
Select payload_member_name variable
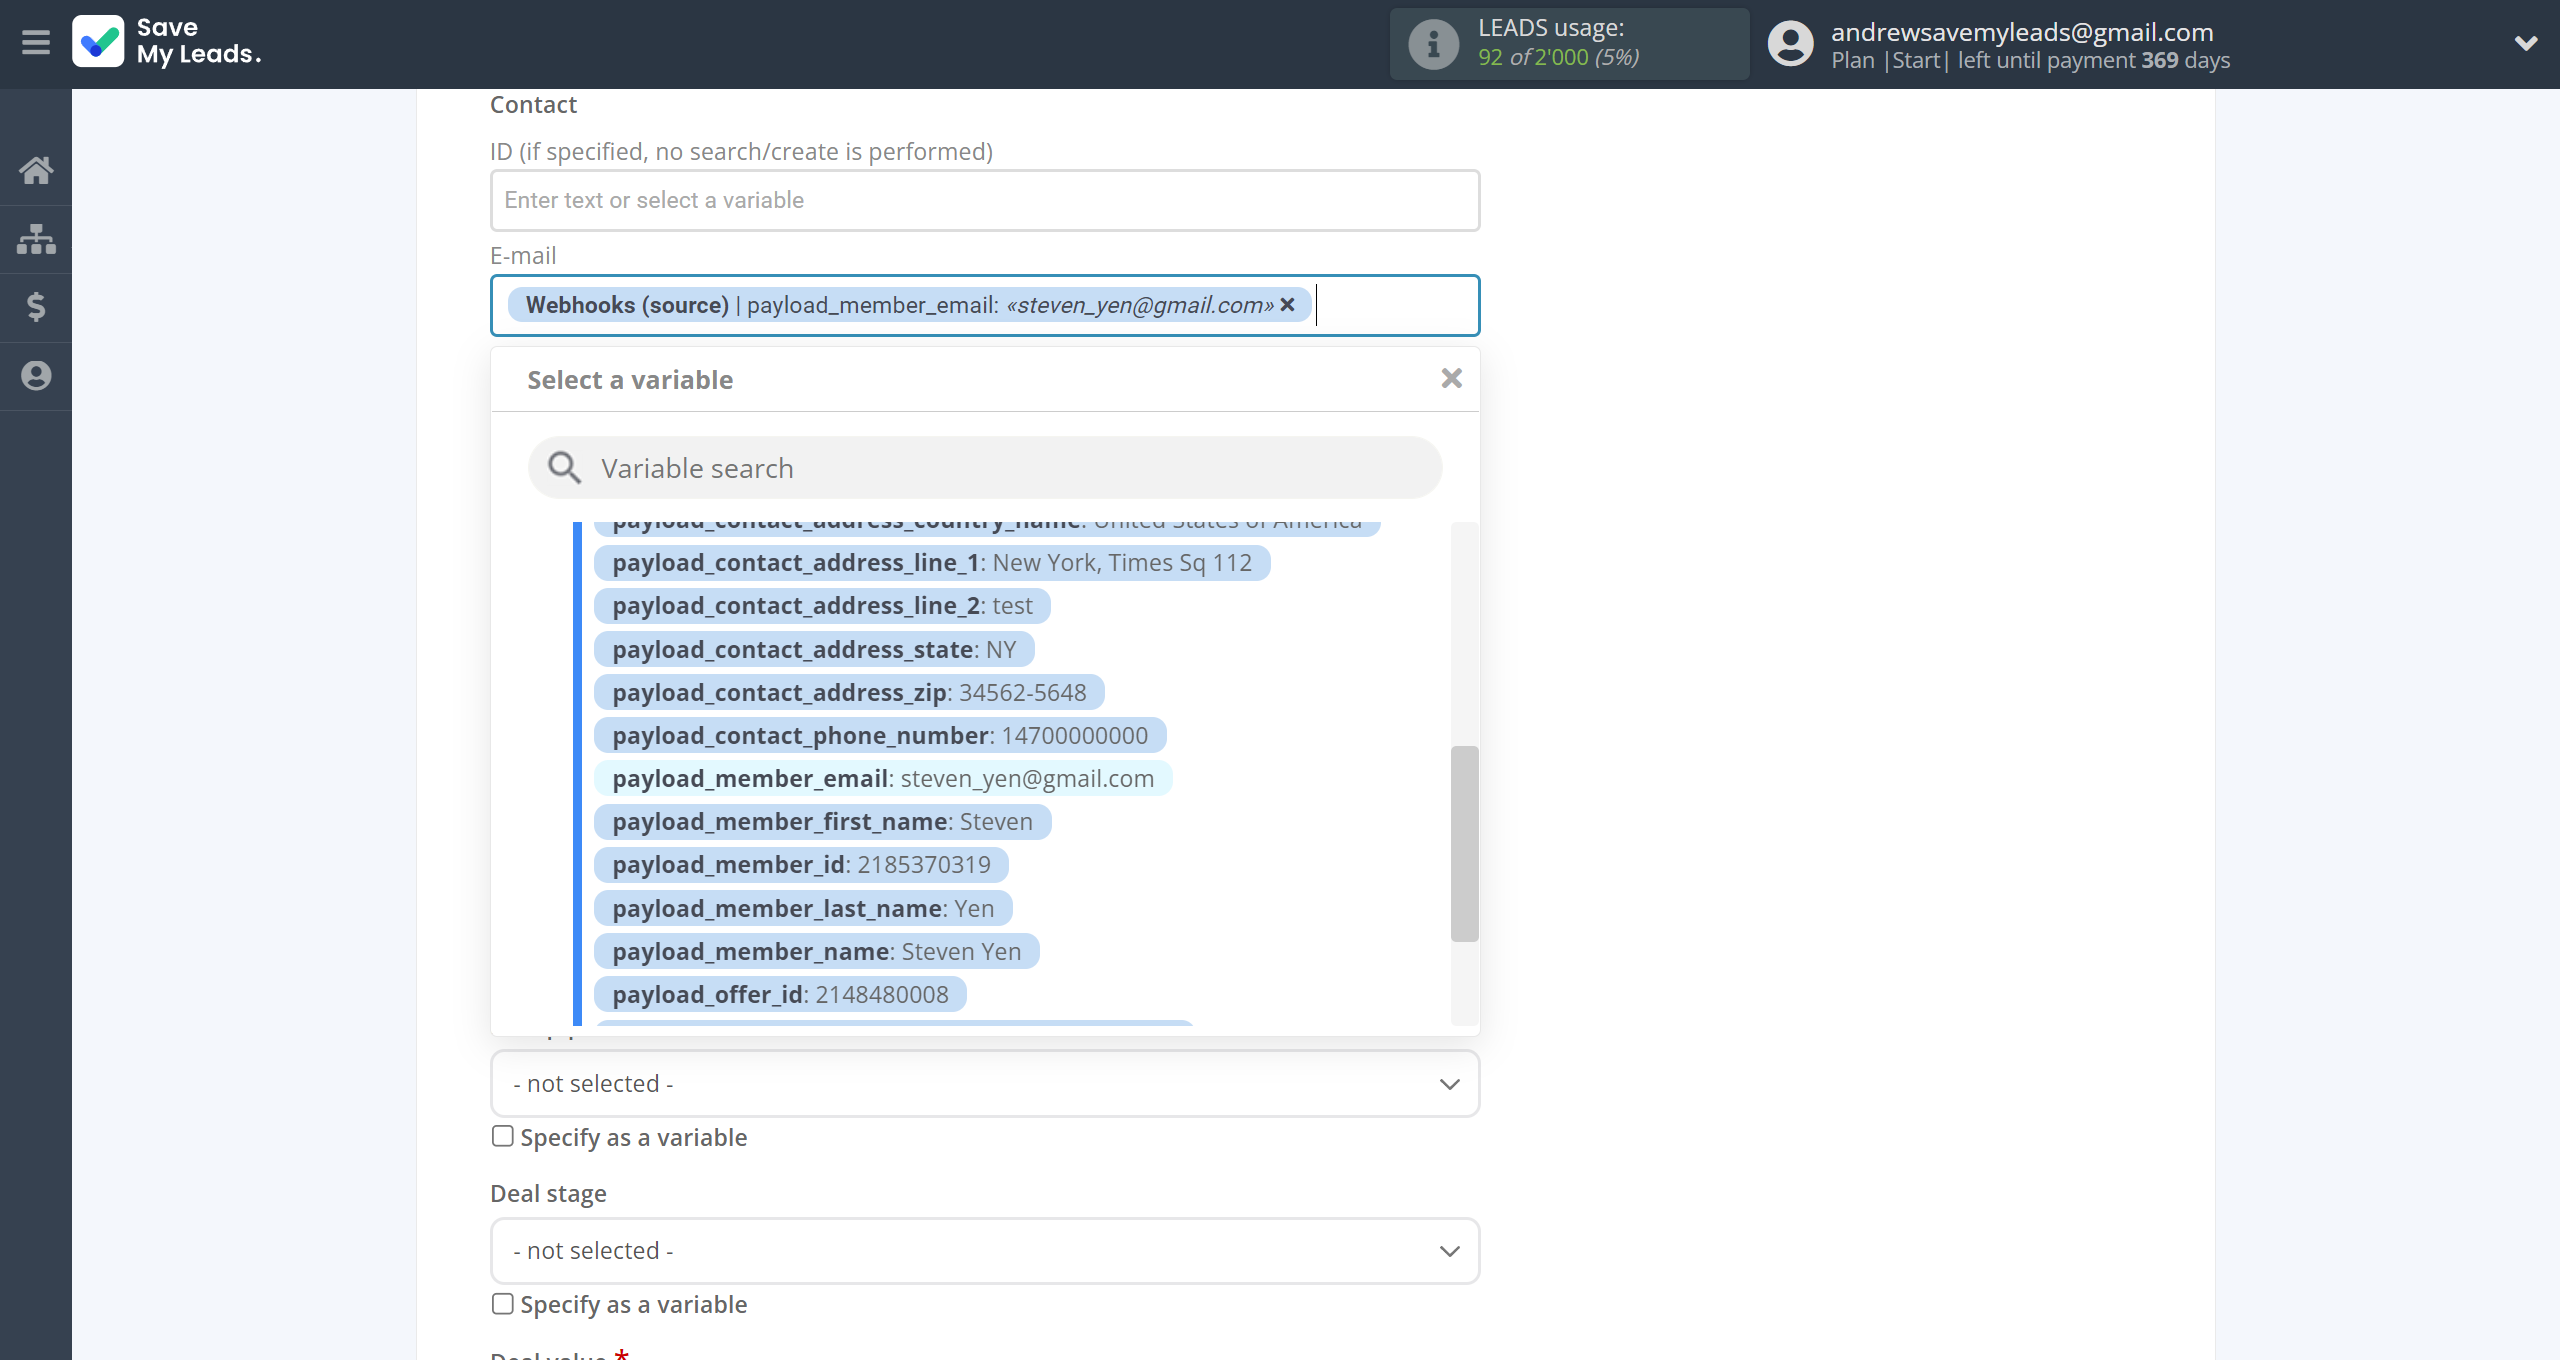coord(817,951)
